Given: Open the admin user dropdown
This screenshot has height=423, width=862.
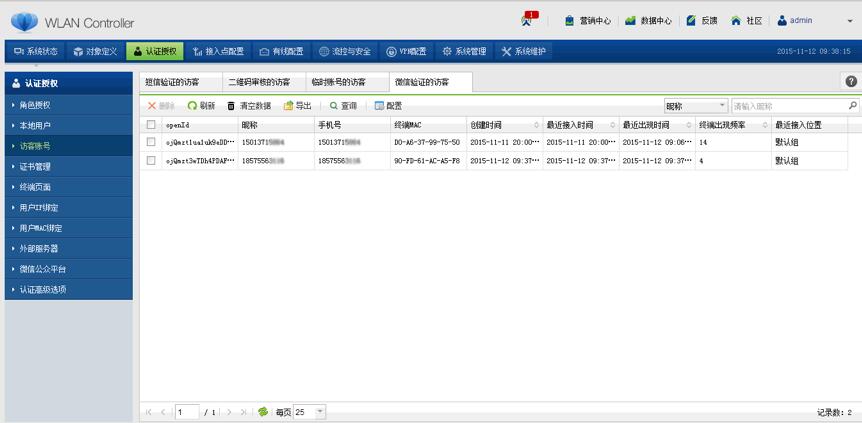Looking at the screenshot, I should click(850, 21).
